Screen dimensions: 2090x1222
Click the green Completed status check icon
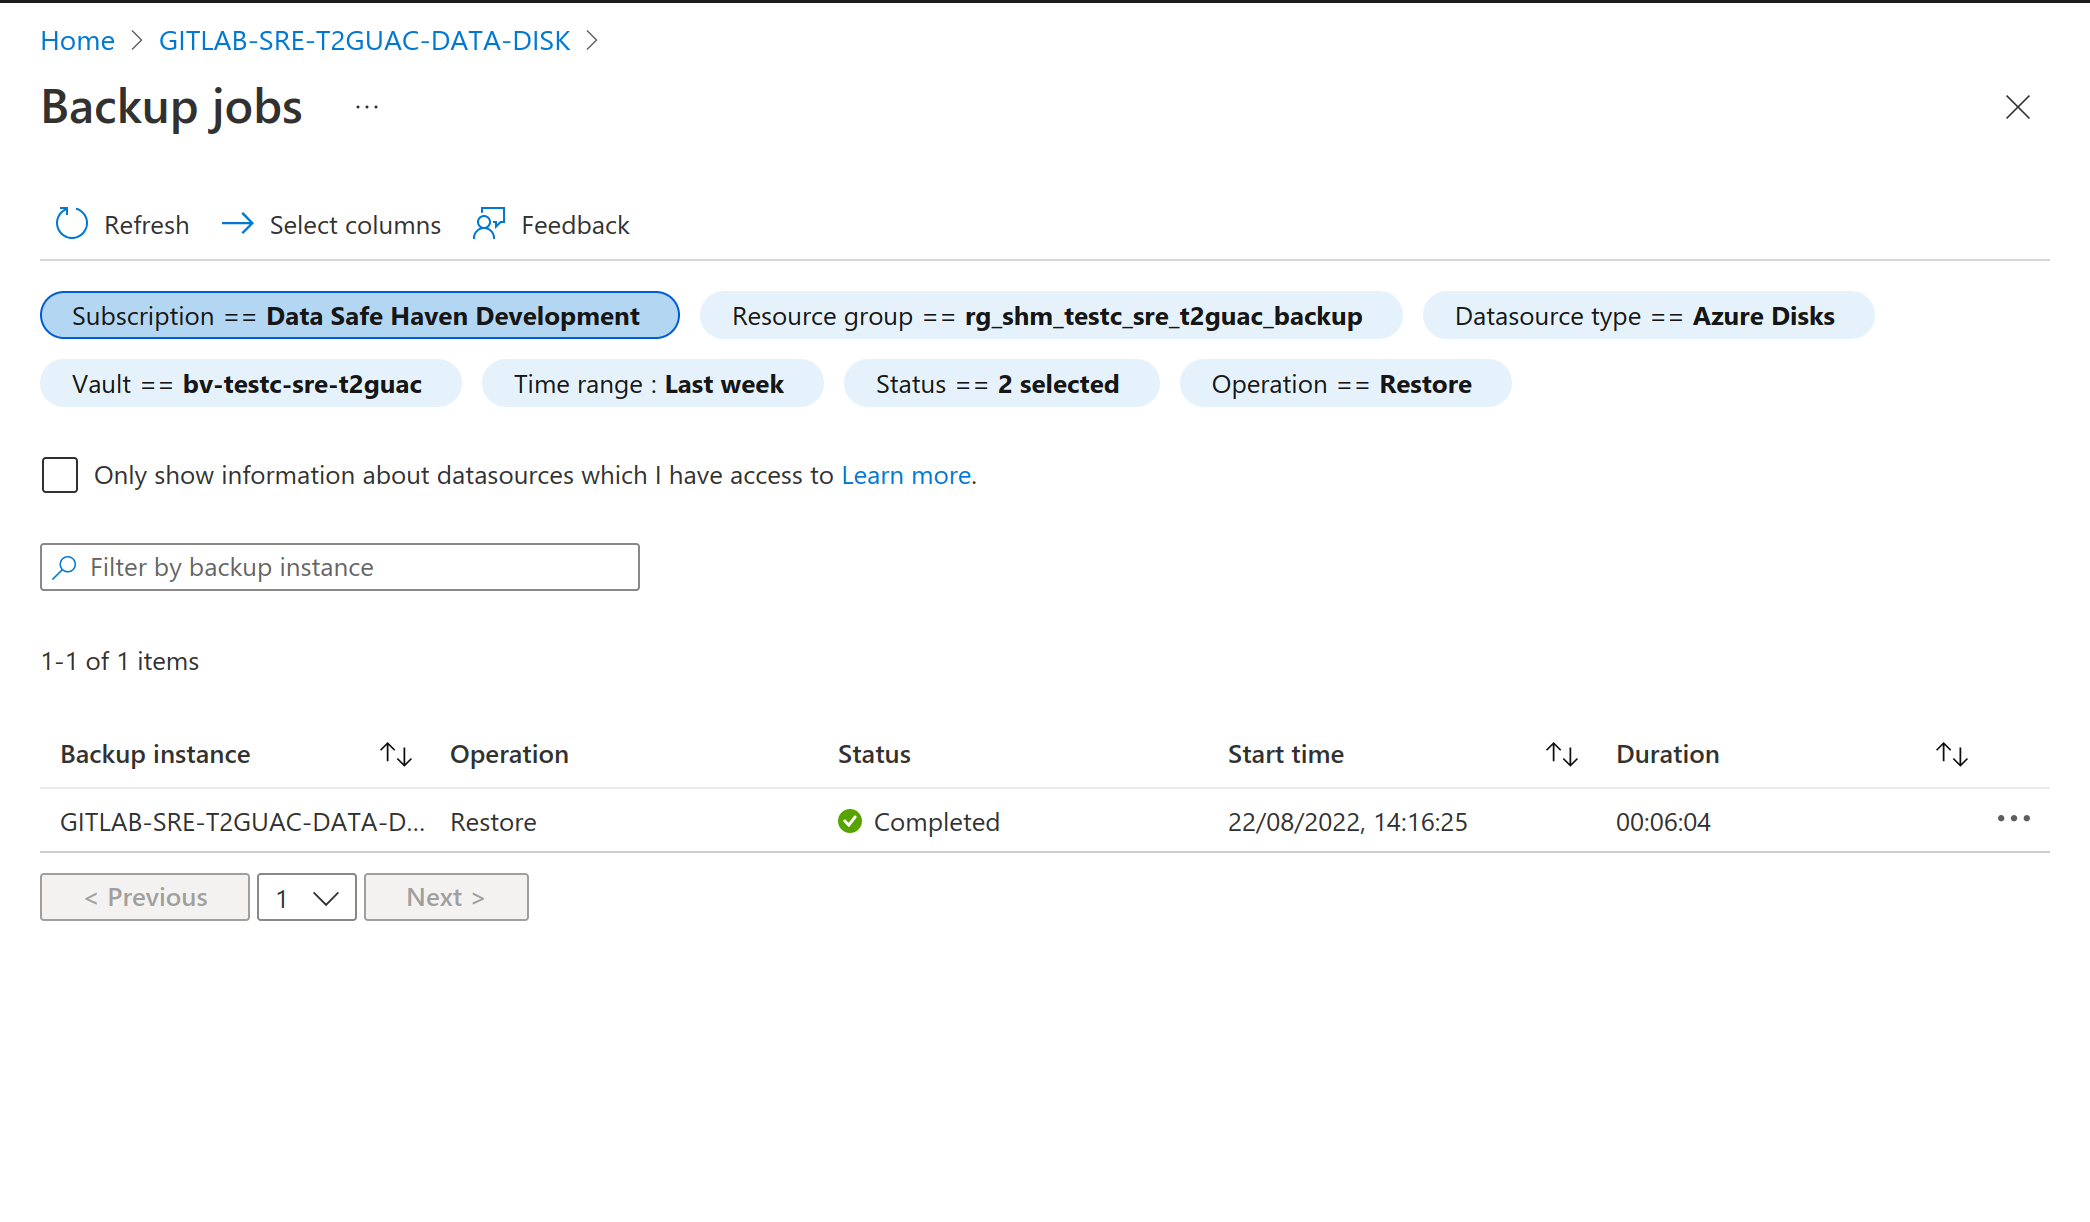(x=850, y=821)
